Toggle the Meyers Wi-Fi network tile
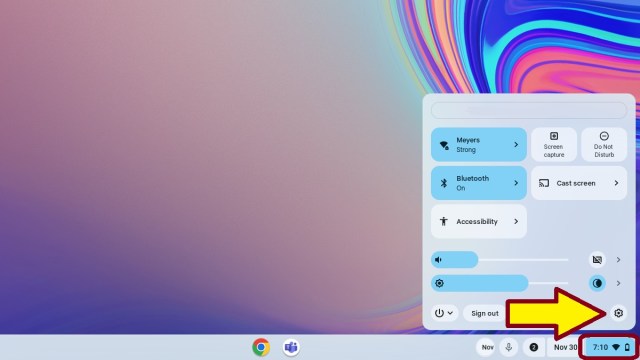The width and height of the screenshot is (640, 360). coord(479,145)
